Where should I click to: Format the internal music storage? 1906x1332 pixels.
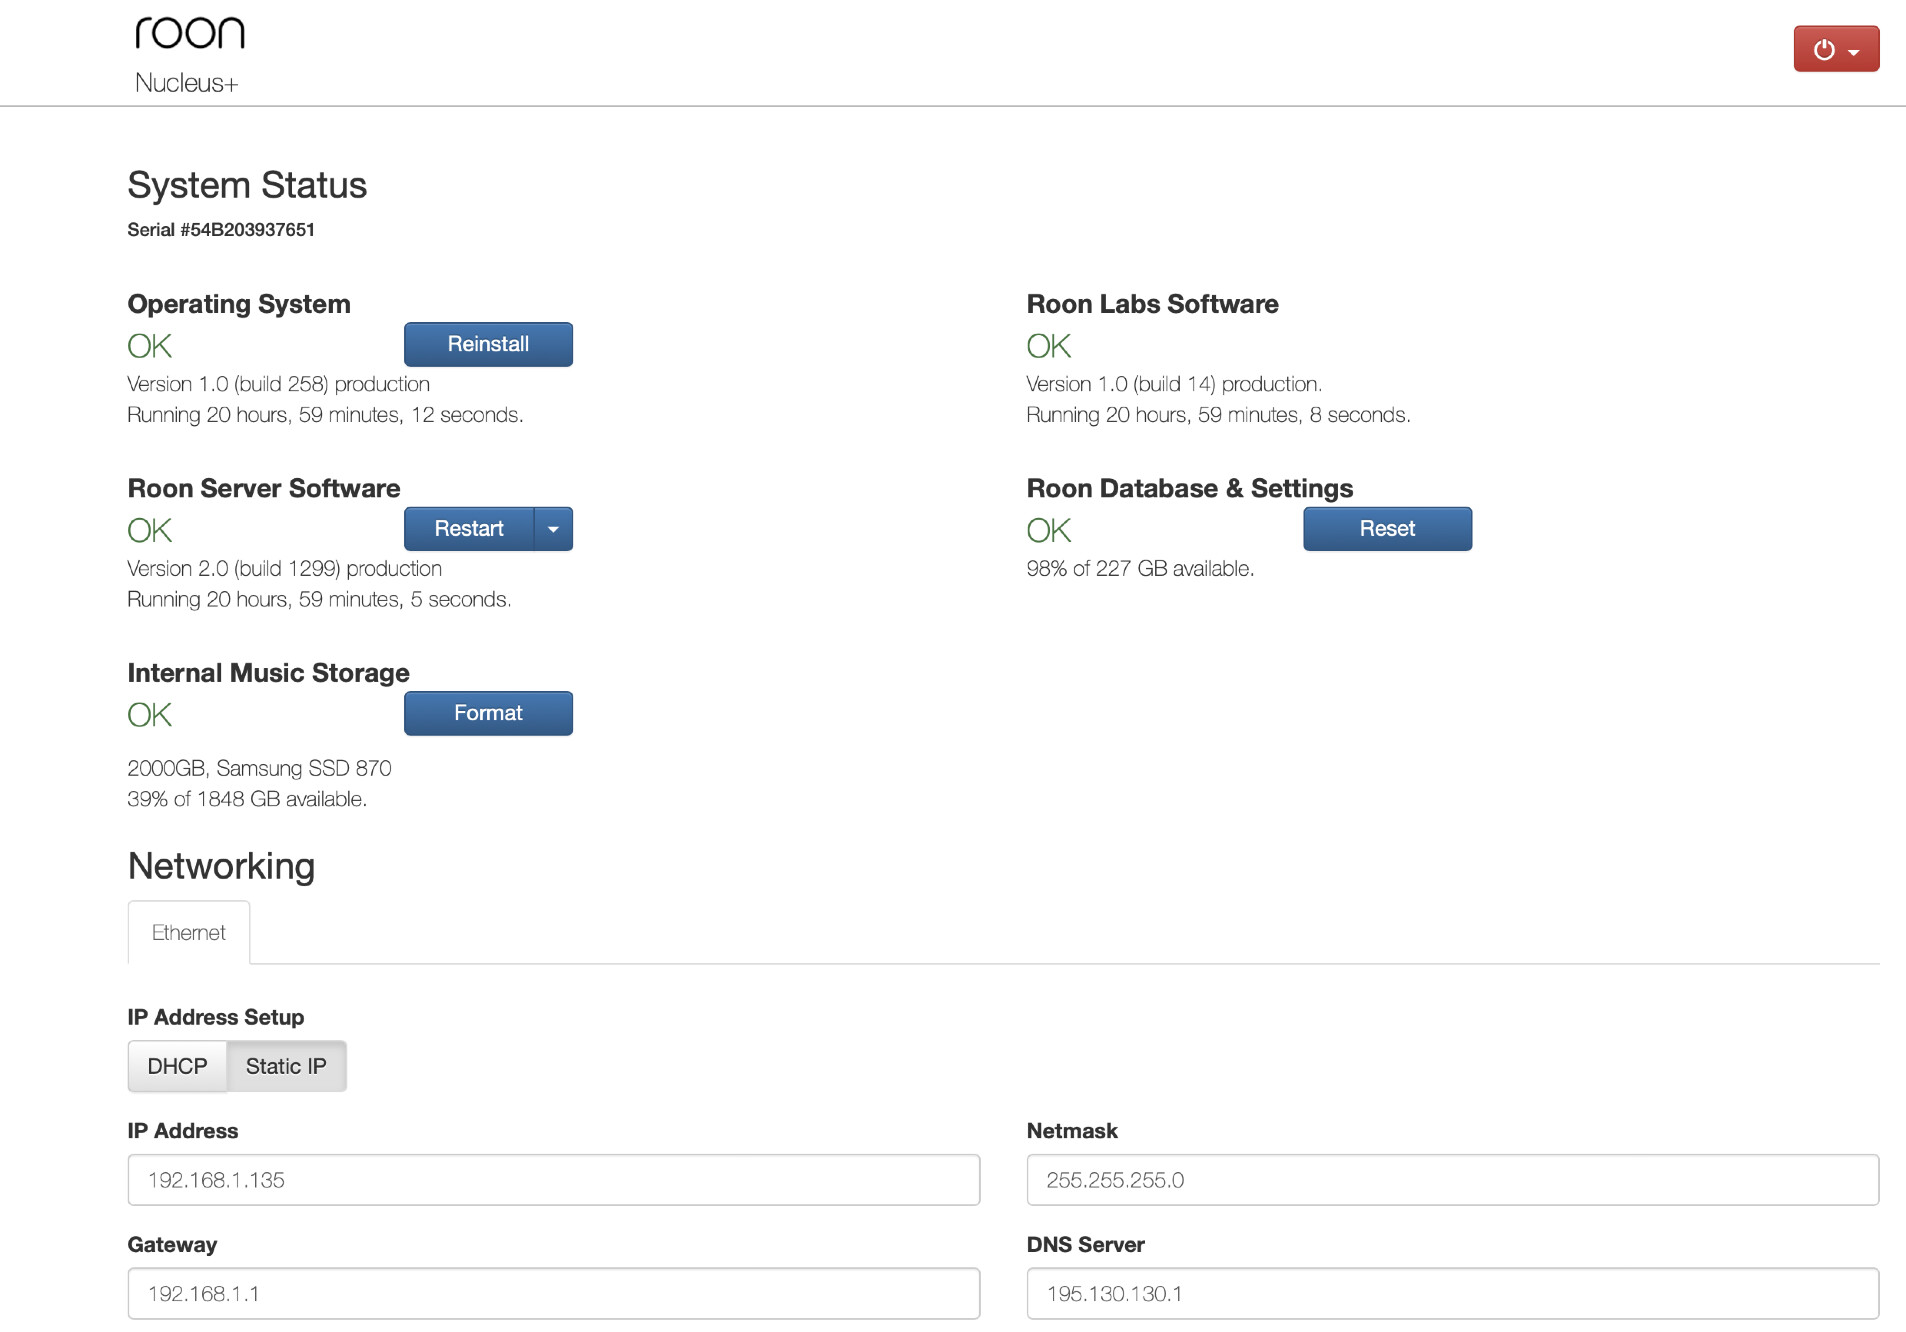[488, 713]
